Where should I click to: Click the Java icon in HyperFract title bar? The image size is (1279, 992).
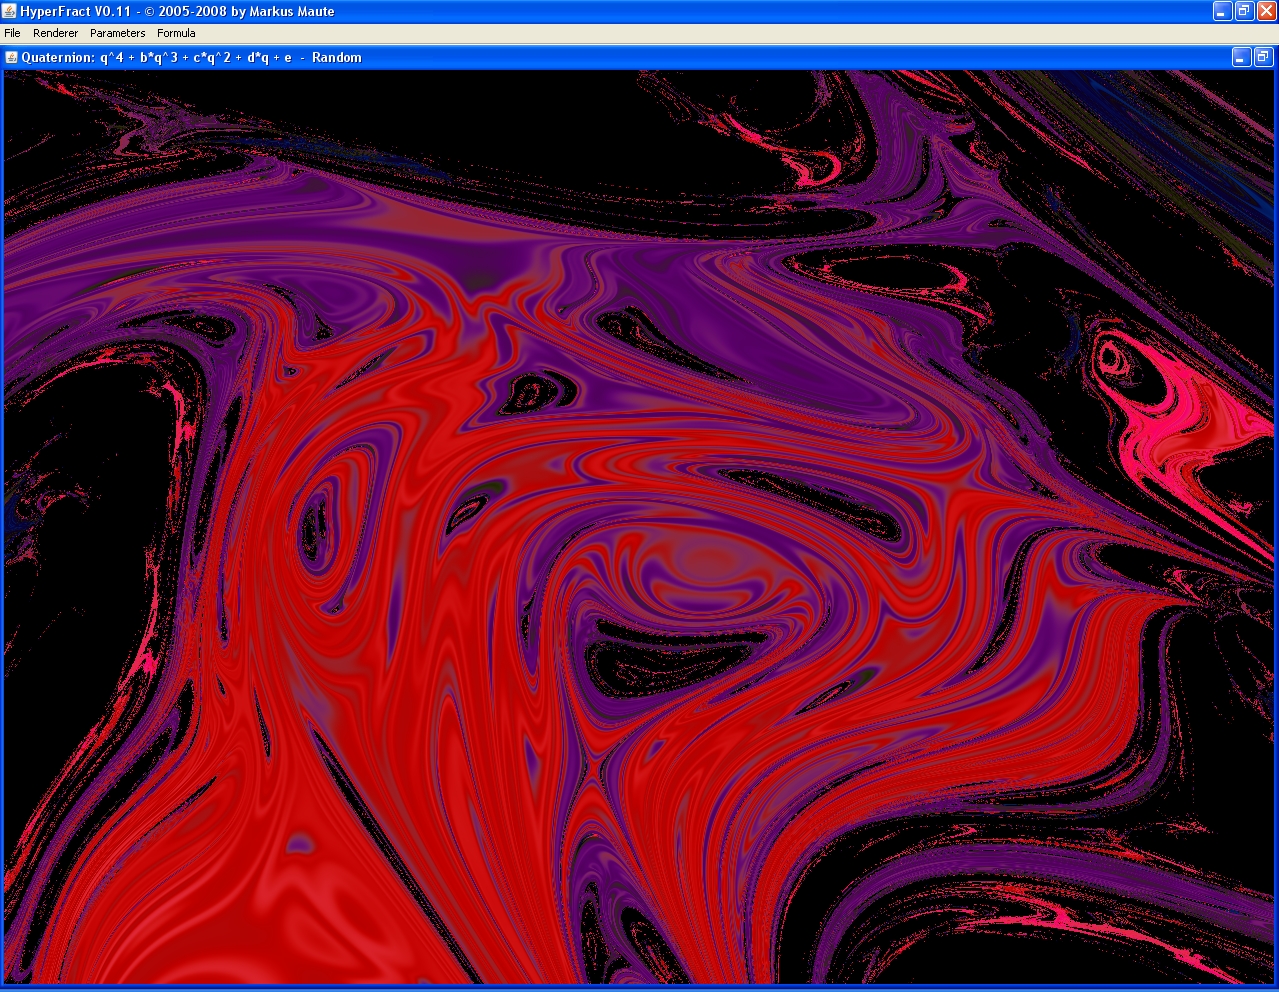pos(10,11)
